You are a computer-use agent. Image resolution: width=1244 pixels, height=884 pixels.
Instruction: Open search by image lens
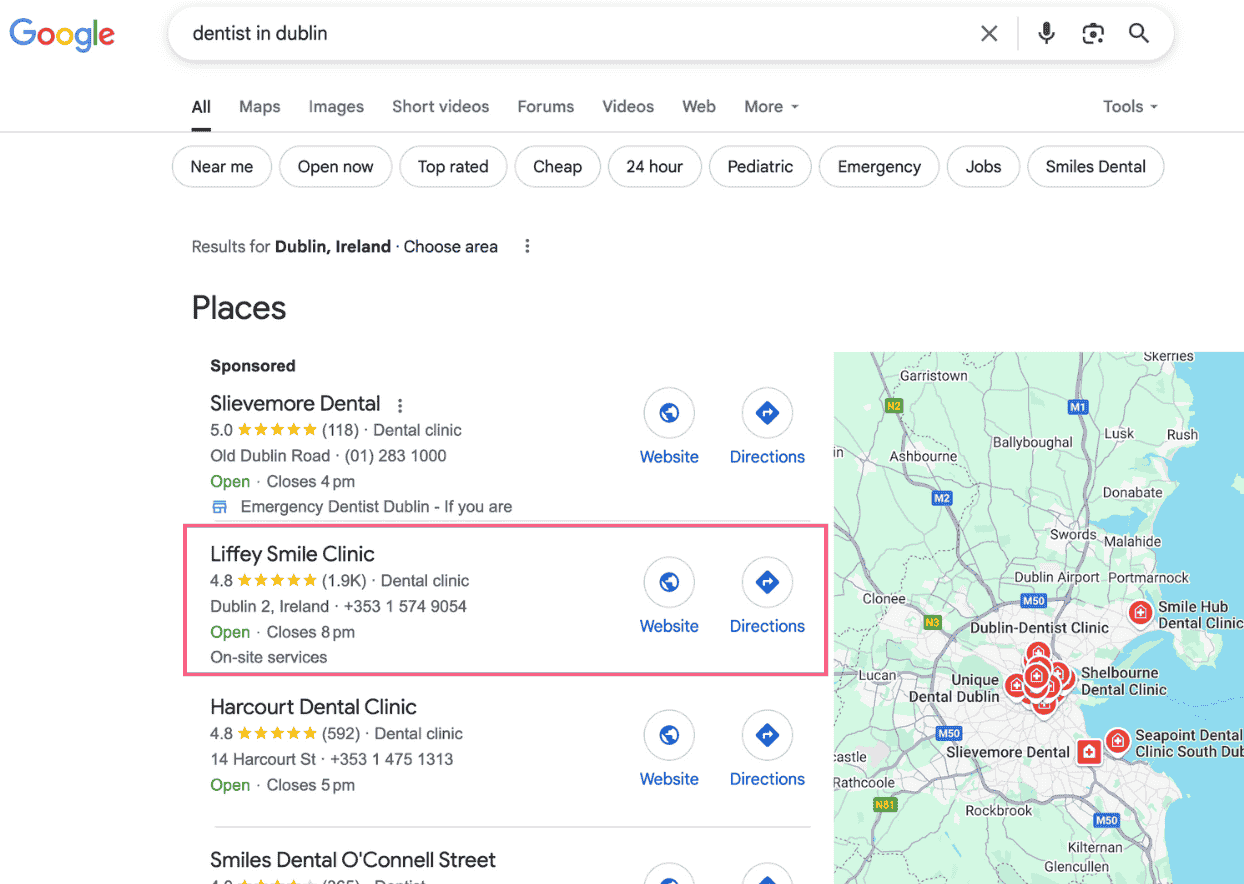(x=1093, y=33)
